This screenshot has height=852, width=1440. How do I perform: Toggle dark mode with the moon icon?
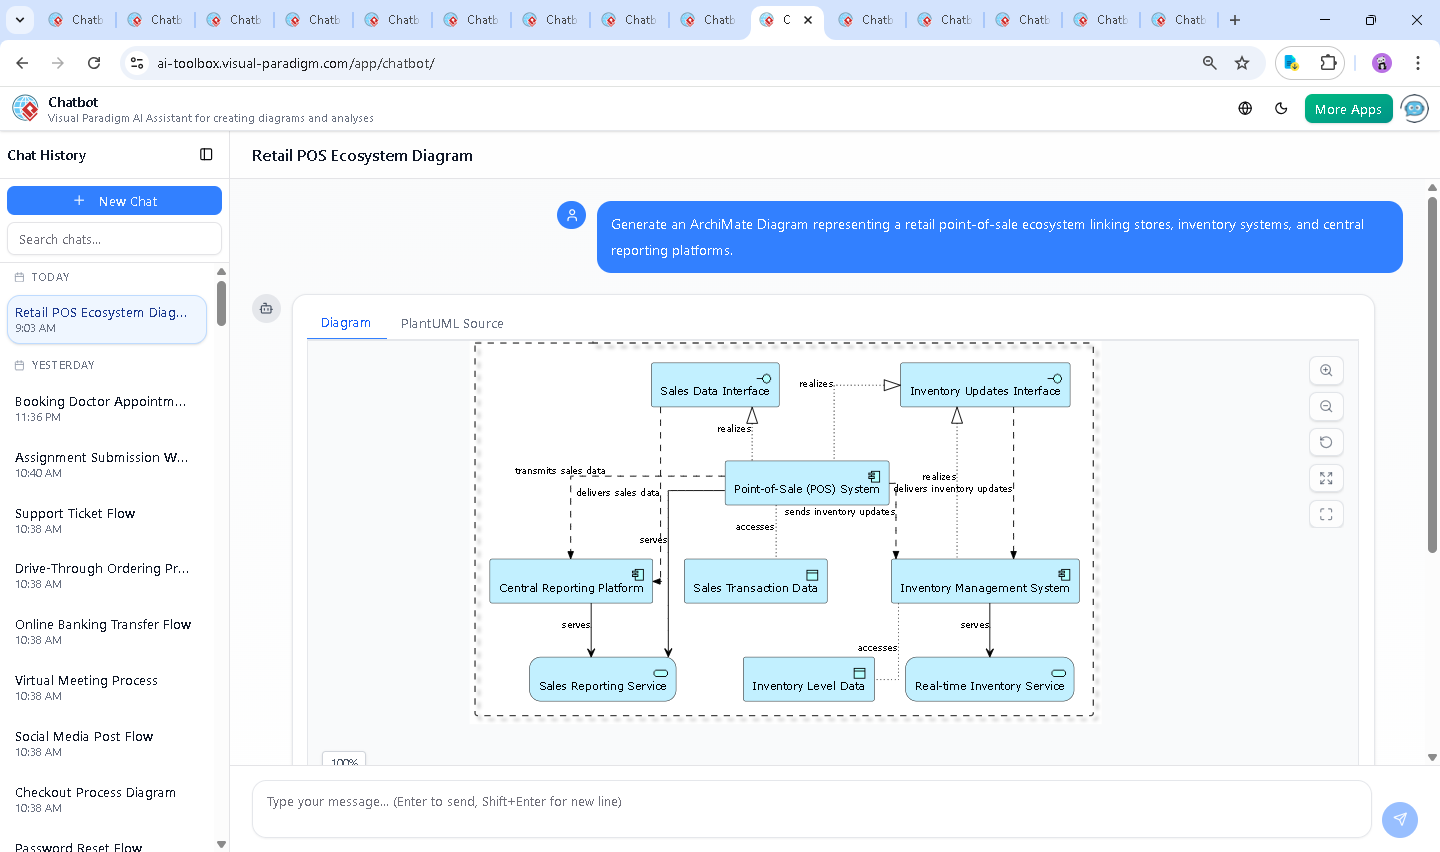point(1281,108)
